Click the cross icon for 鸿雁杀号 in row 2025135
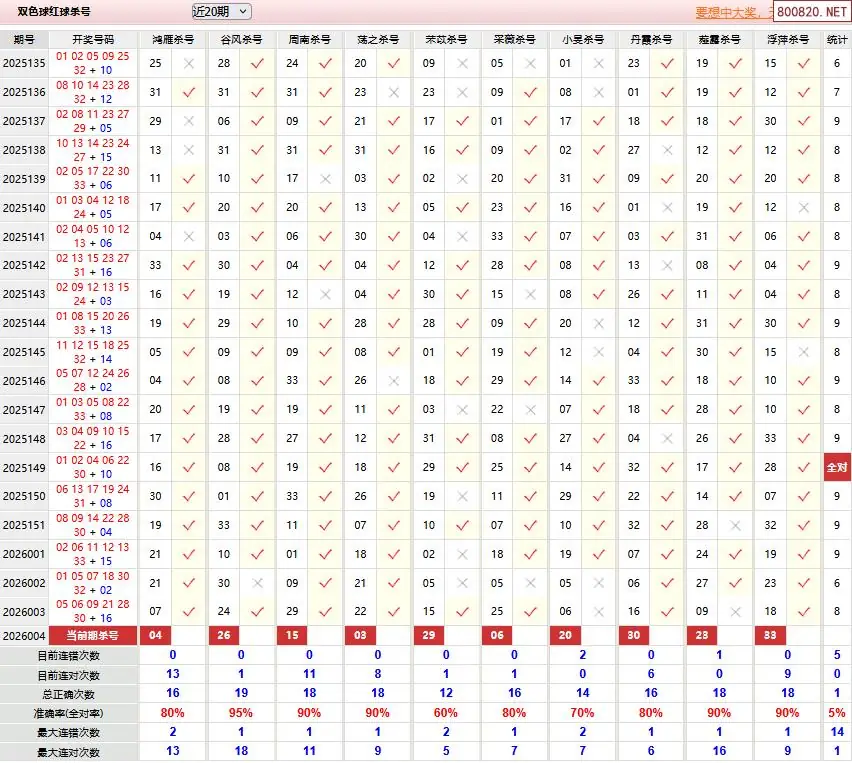 click(x=188, y=63)
